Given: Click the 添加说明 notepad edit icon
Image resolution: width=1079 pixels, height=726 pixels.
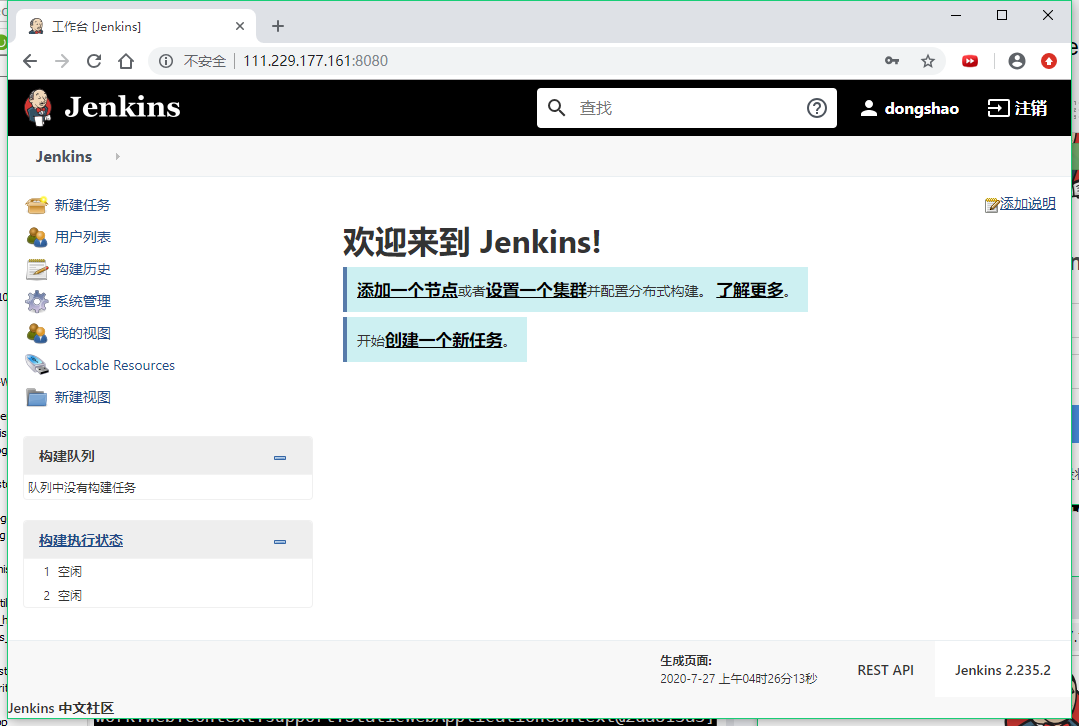Looking at the screenshot, I should point(992,204).
